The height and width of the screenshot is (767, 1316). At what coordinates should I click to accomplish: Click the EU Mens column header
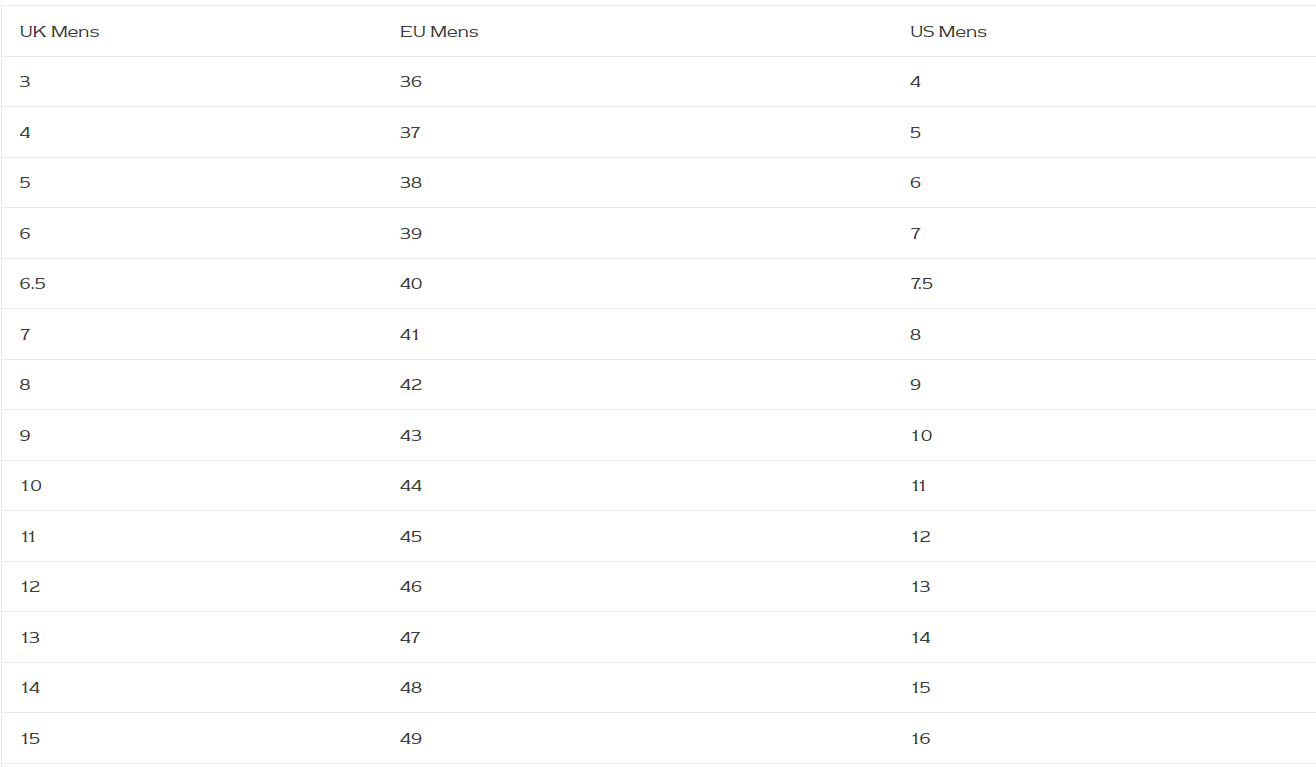tap(439, 32)
